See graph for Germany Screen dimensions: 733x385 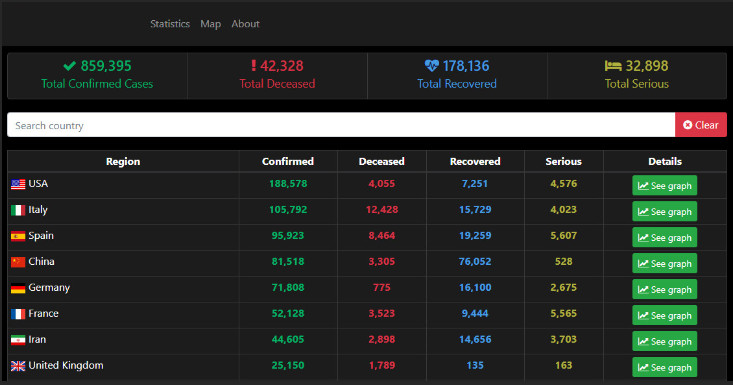click(664, 289)
